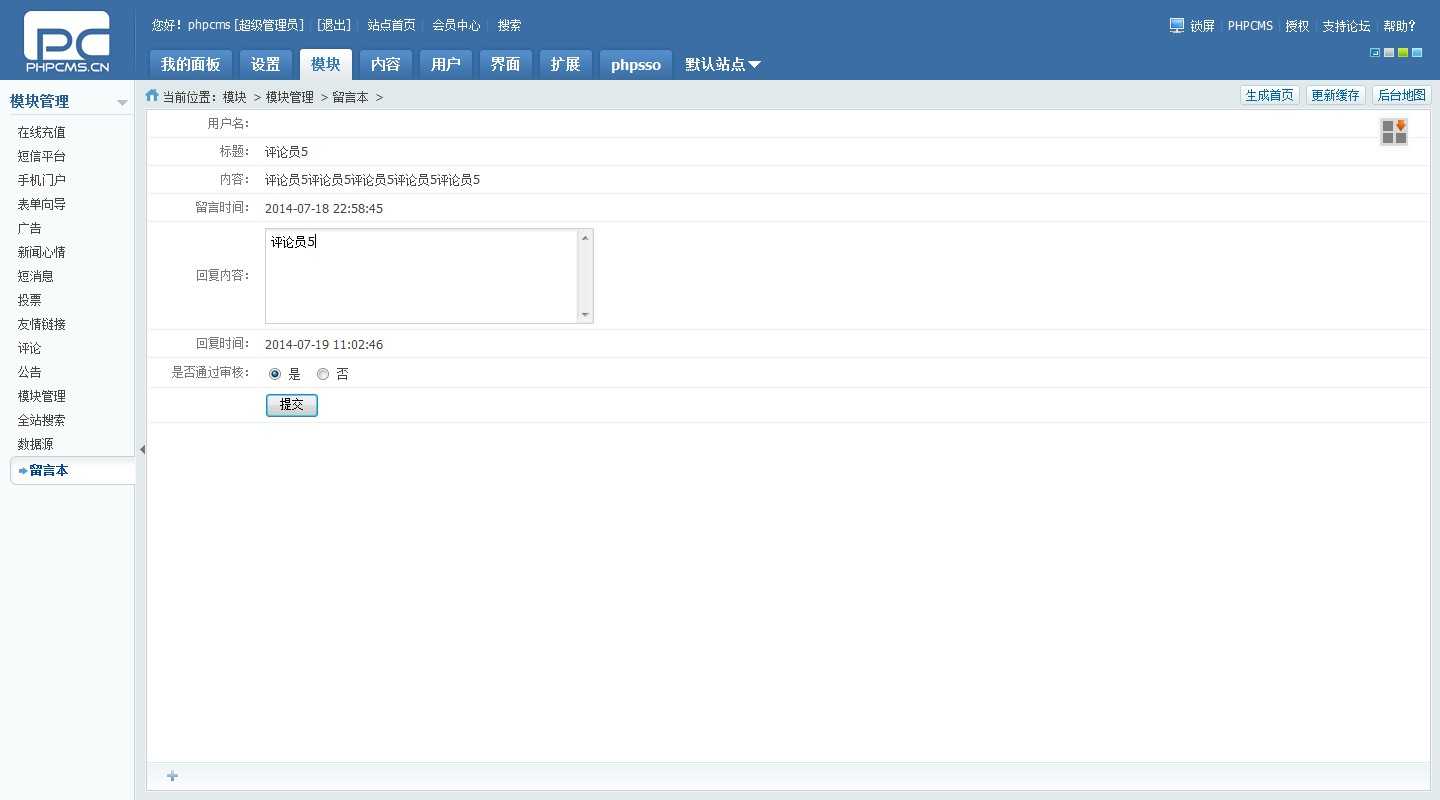
Task: Open the 设置 tab
Action: tap(266, 64)
